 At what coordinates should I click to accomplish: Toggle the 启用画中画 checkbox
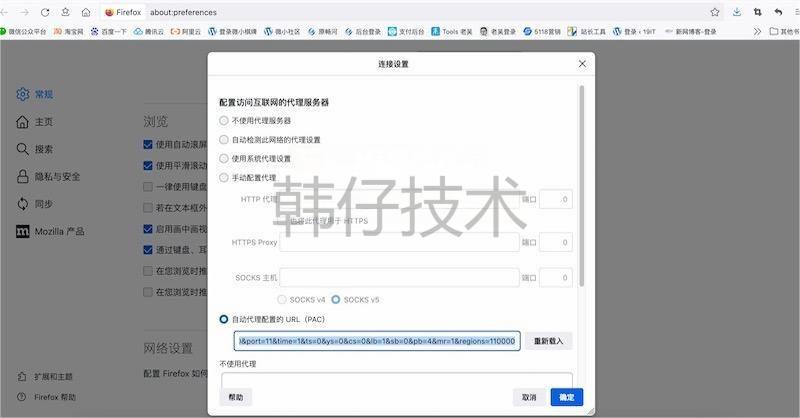pyautogui.click(x=148, y=229)
